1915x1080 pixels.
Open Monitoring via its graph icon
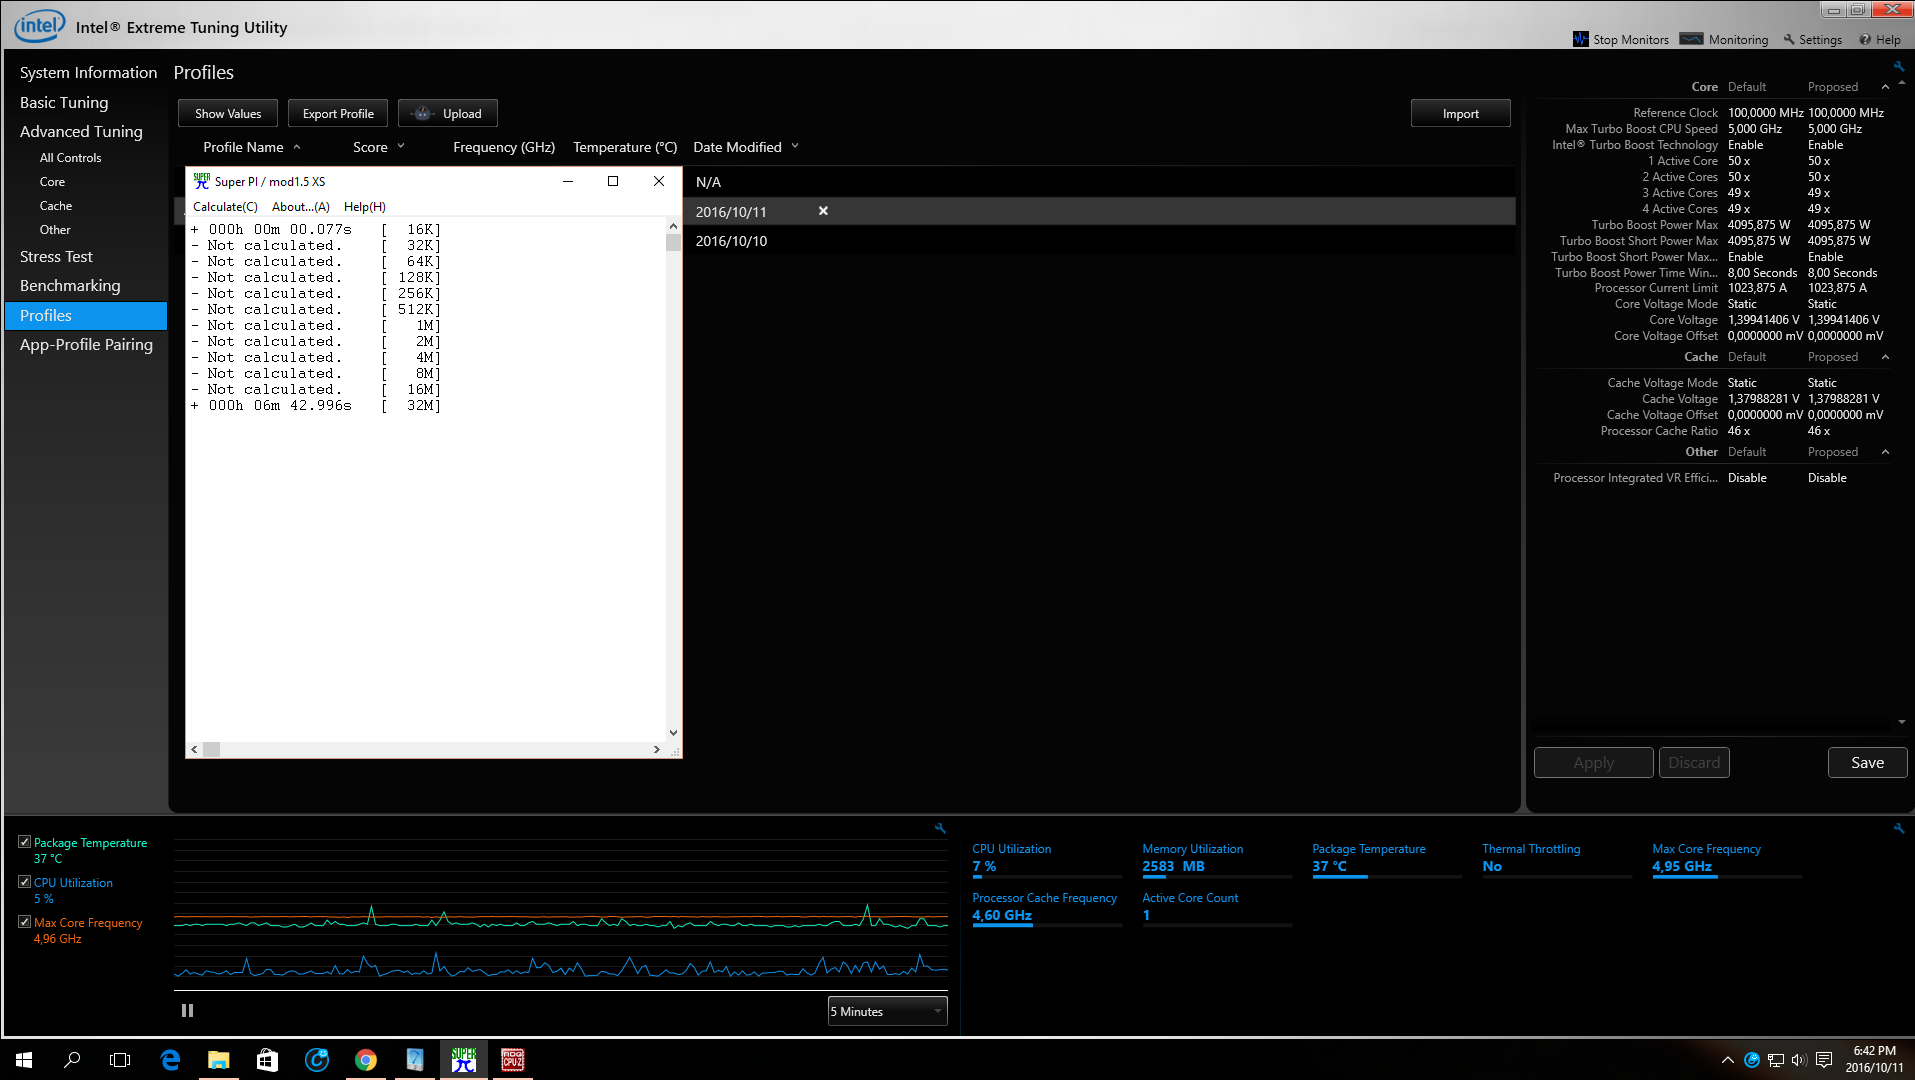tap(1692, 39)
